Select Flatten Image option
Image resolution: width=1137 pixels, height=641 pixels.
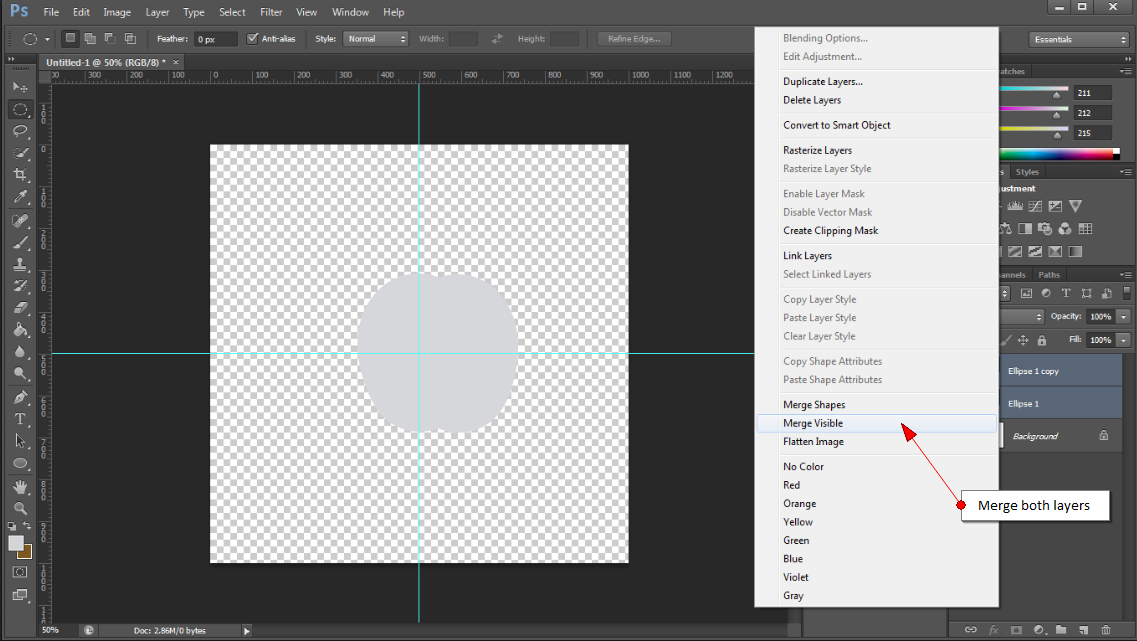click(813, 441)
